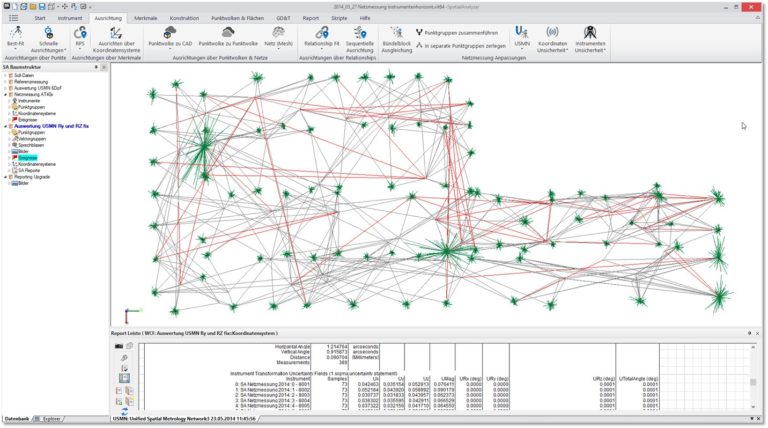Click the magnifier icon in Report Leiste
The width and height of the screenshot is (768, 428).
124,358
